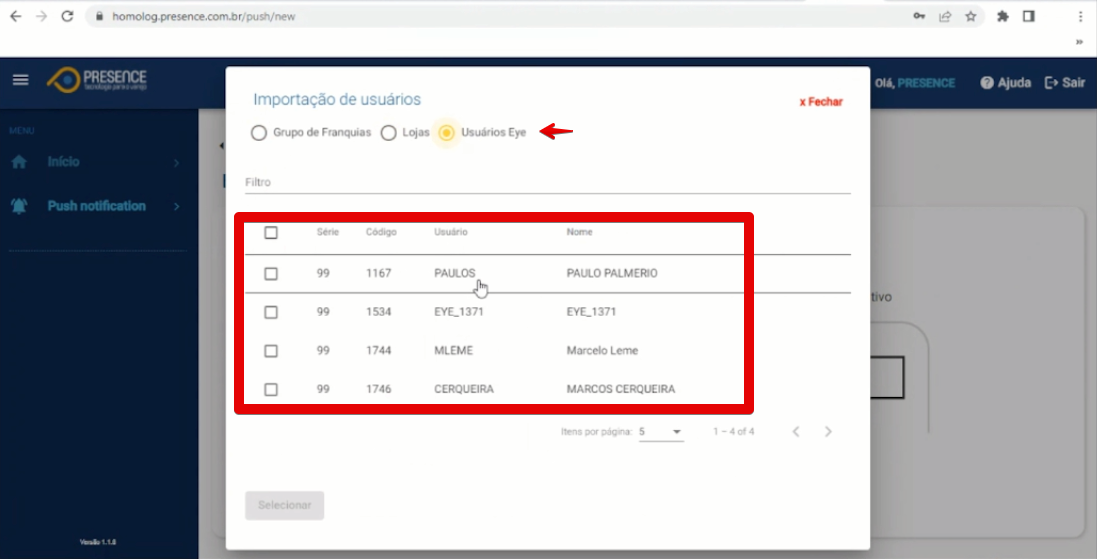Click the Presence logo
This screenshot has width=1097, height=559.
coord(97,80)
